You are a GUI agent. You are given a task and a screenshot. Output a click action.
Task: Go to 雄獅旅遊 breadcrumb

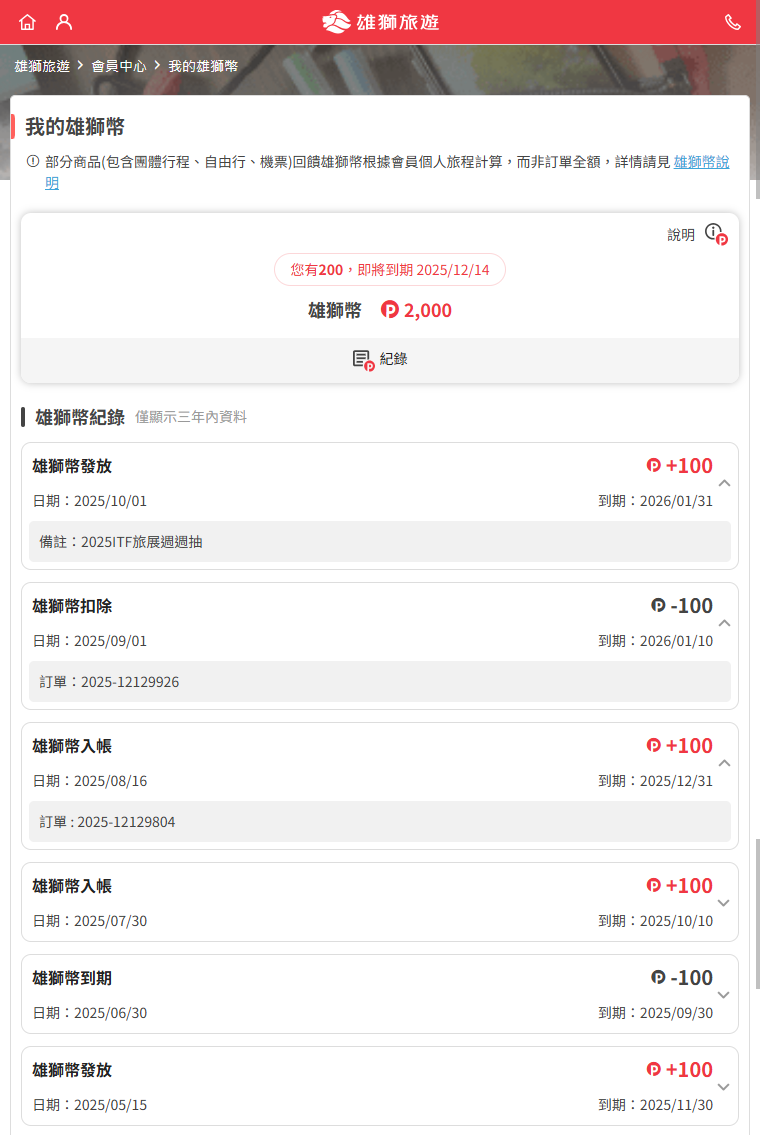click(42, 66)
